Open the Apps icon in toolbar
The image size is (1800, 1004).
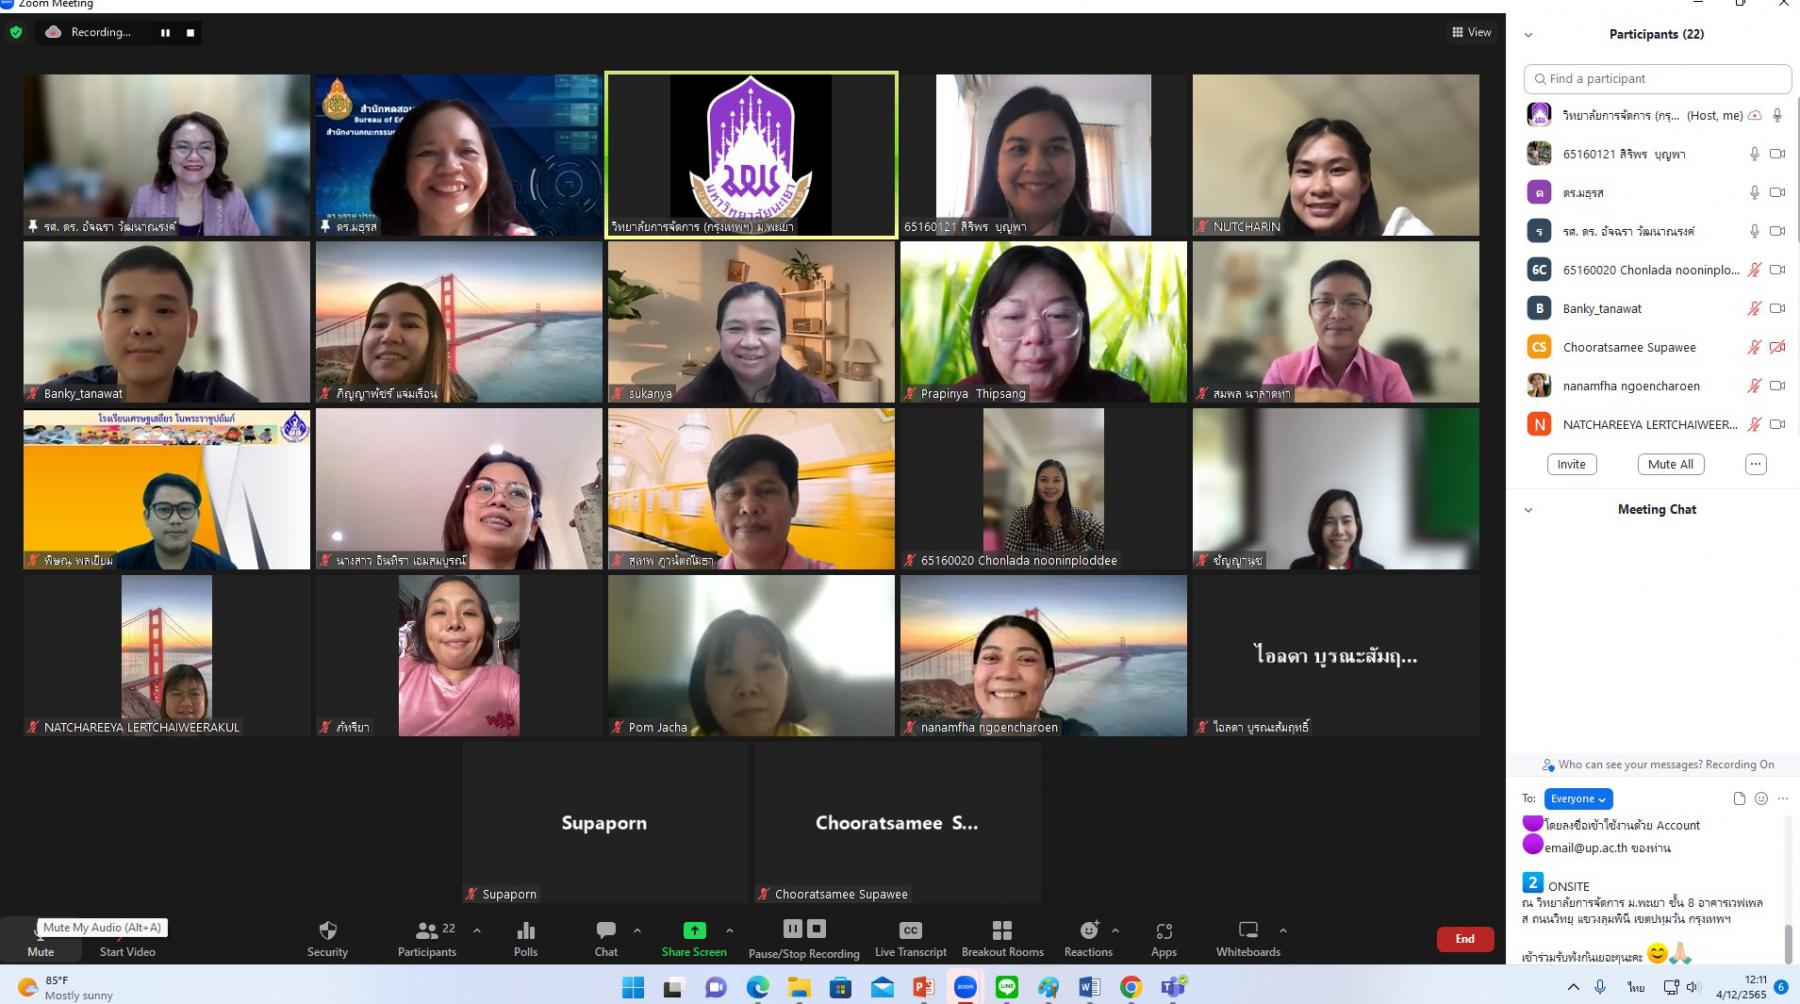pyautogui.click(x=1163, y=931)
